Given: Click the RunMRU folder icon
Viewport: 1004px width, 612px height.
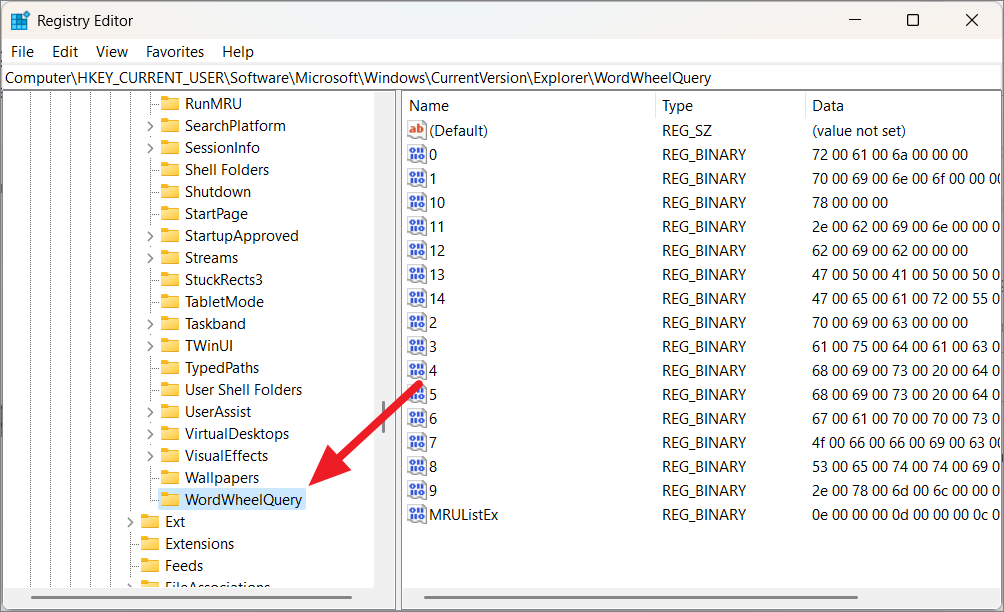Looking at the screenshot, I should tap(170, 104).
